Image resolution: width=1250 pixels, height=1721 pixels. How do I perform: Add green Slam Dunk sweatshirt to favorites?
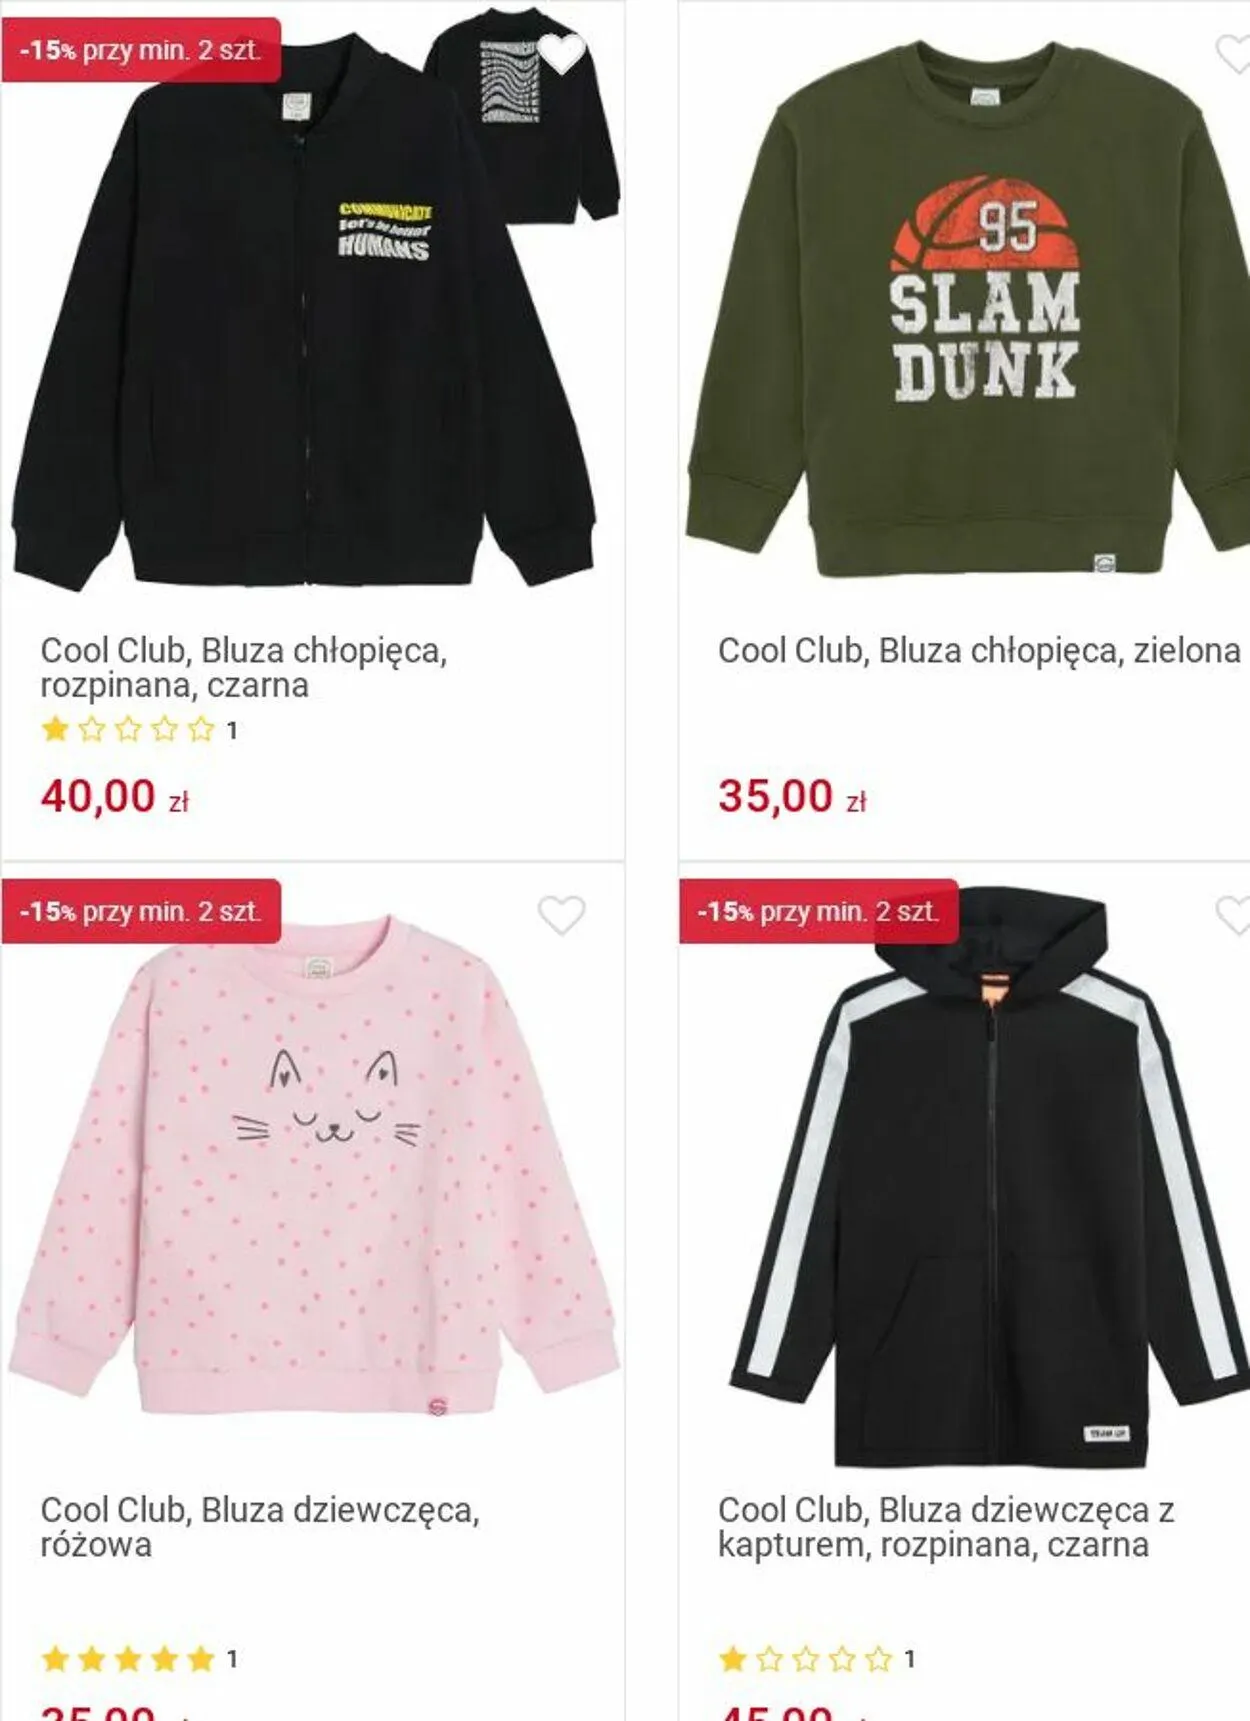[x=1234, y=52]
